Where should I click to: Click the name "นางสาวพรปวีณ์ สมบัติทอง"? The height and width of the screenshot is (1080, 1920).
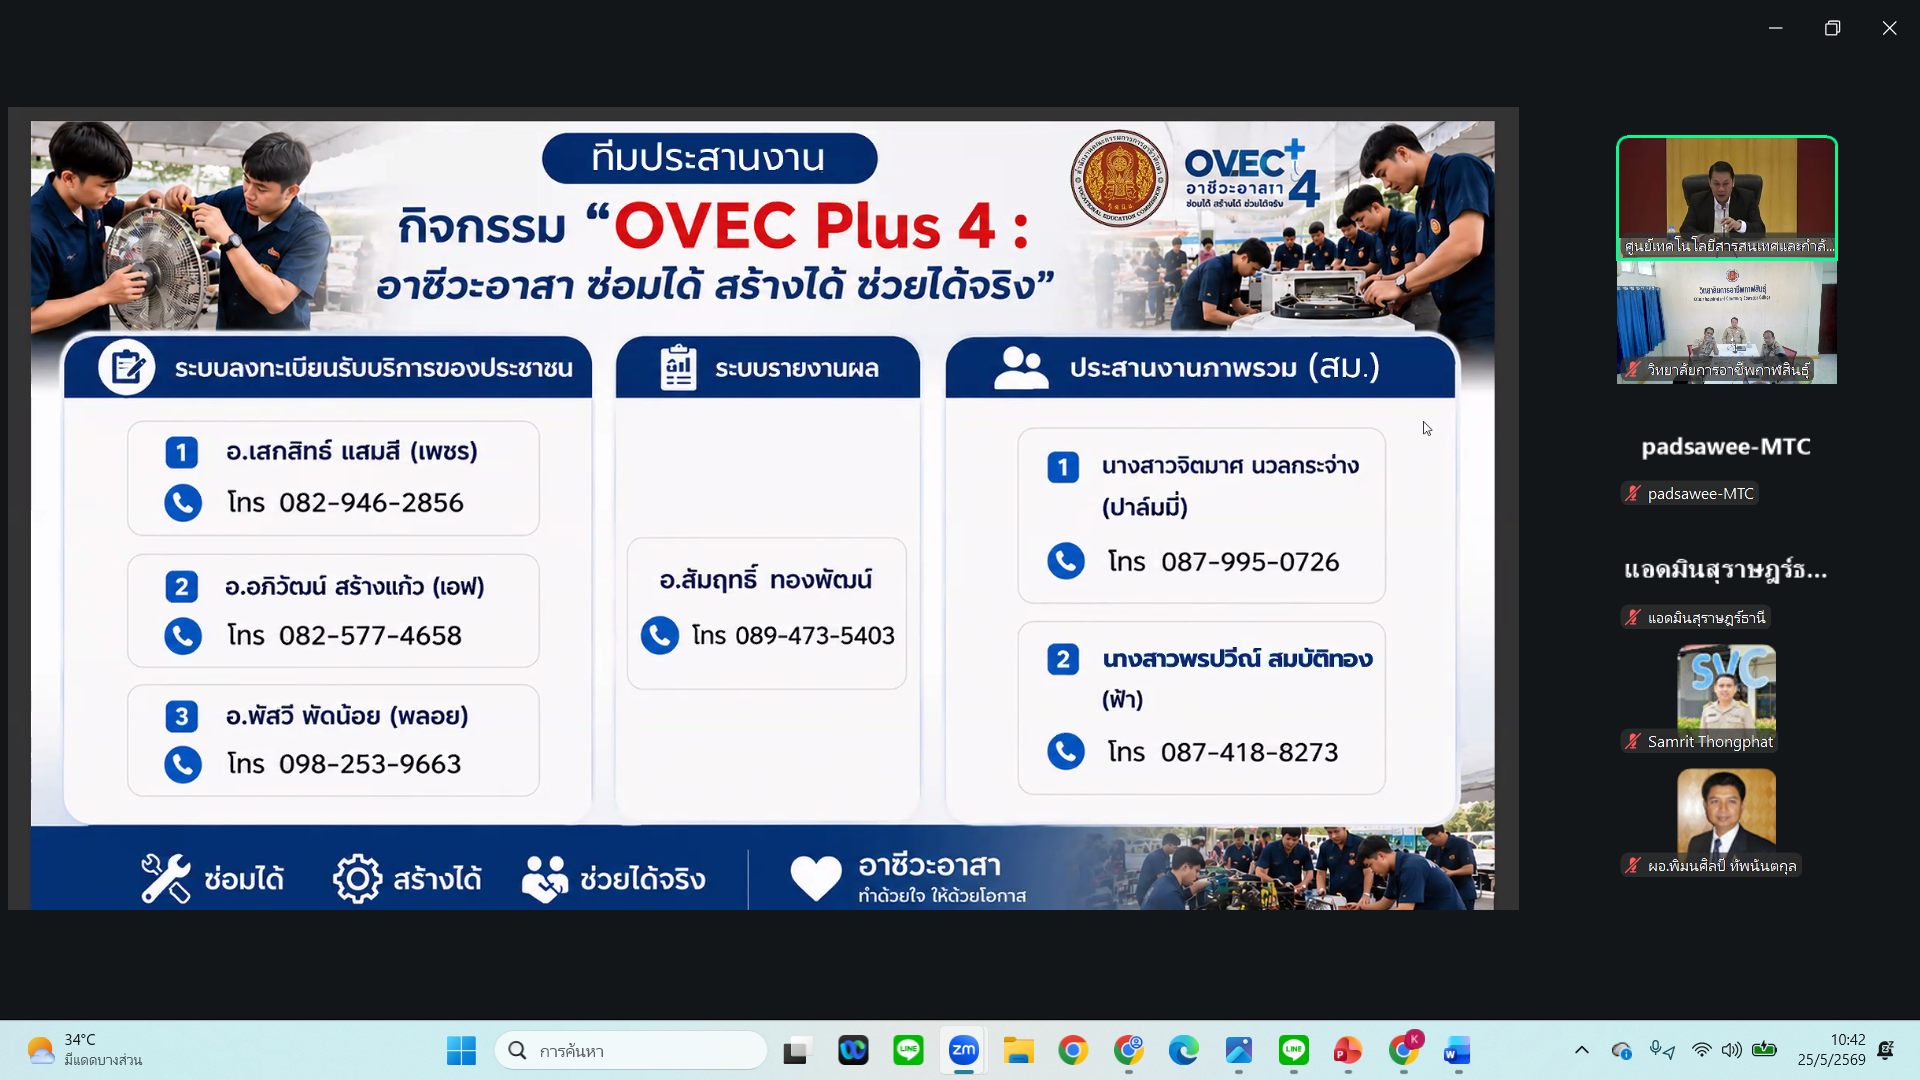[x=1237, y=659]
